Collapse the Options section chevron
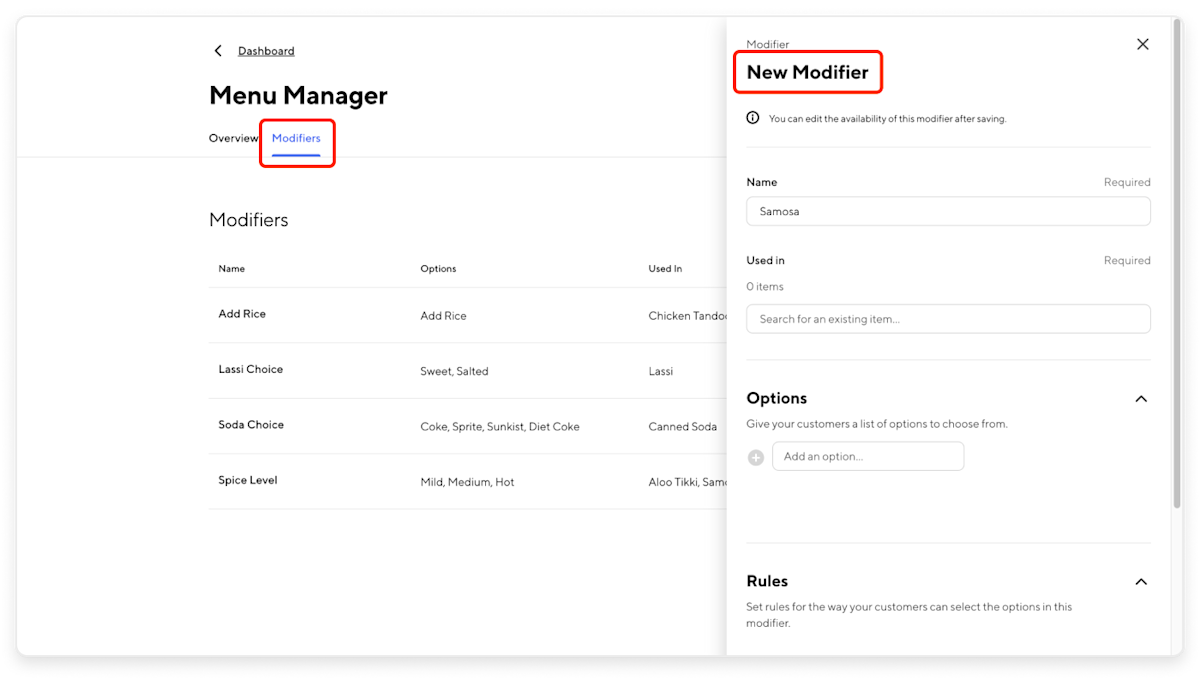 pos(1141,399)
